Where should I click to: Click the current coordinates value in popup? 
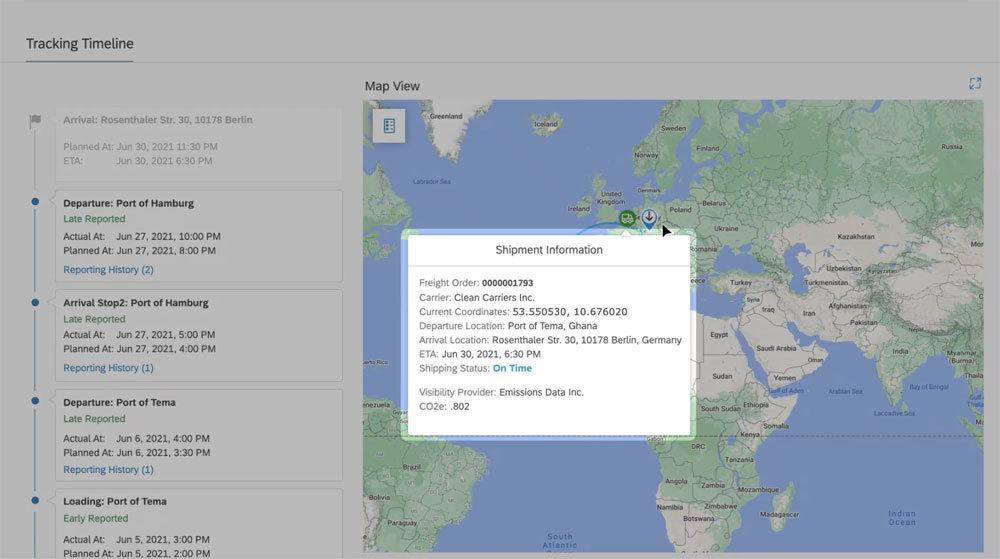pos(570,312)
